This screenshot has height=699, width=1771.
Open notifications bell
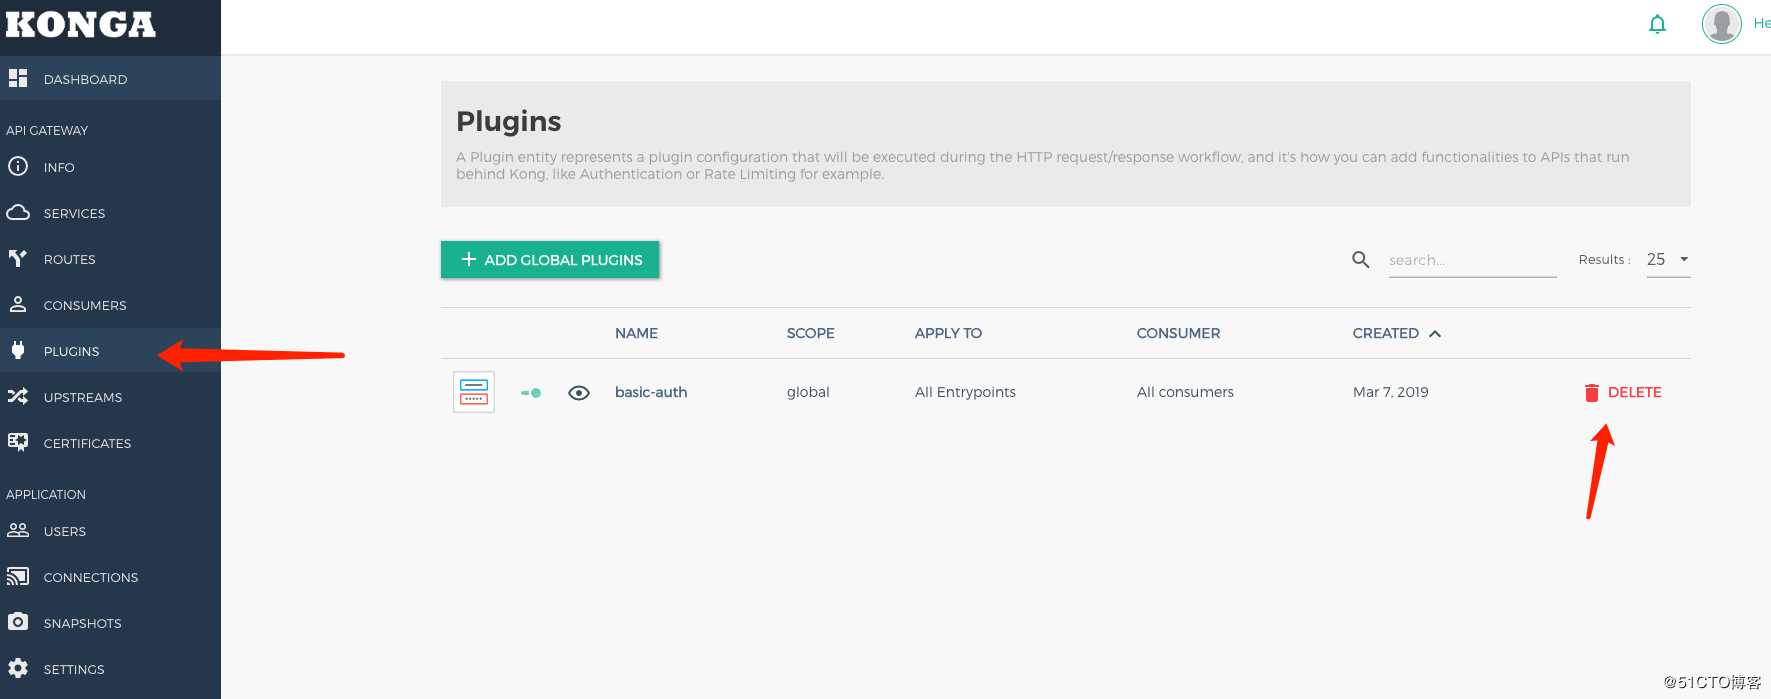[x=1657, y=24]
